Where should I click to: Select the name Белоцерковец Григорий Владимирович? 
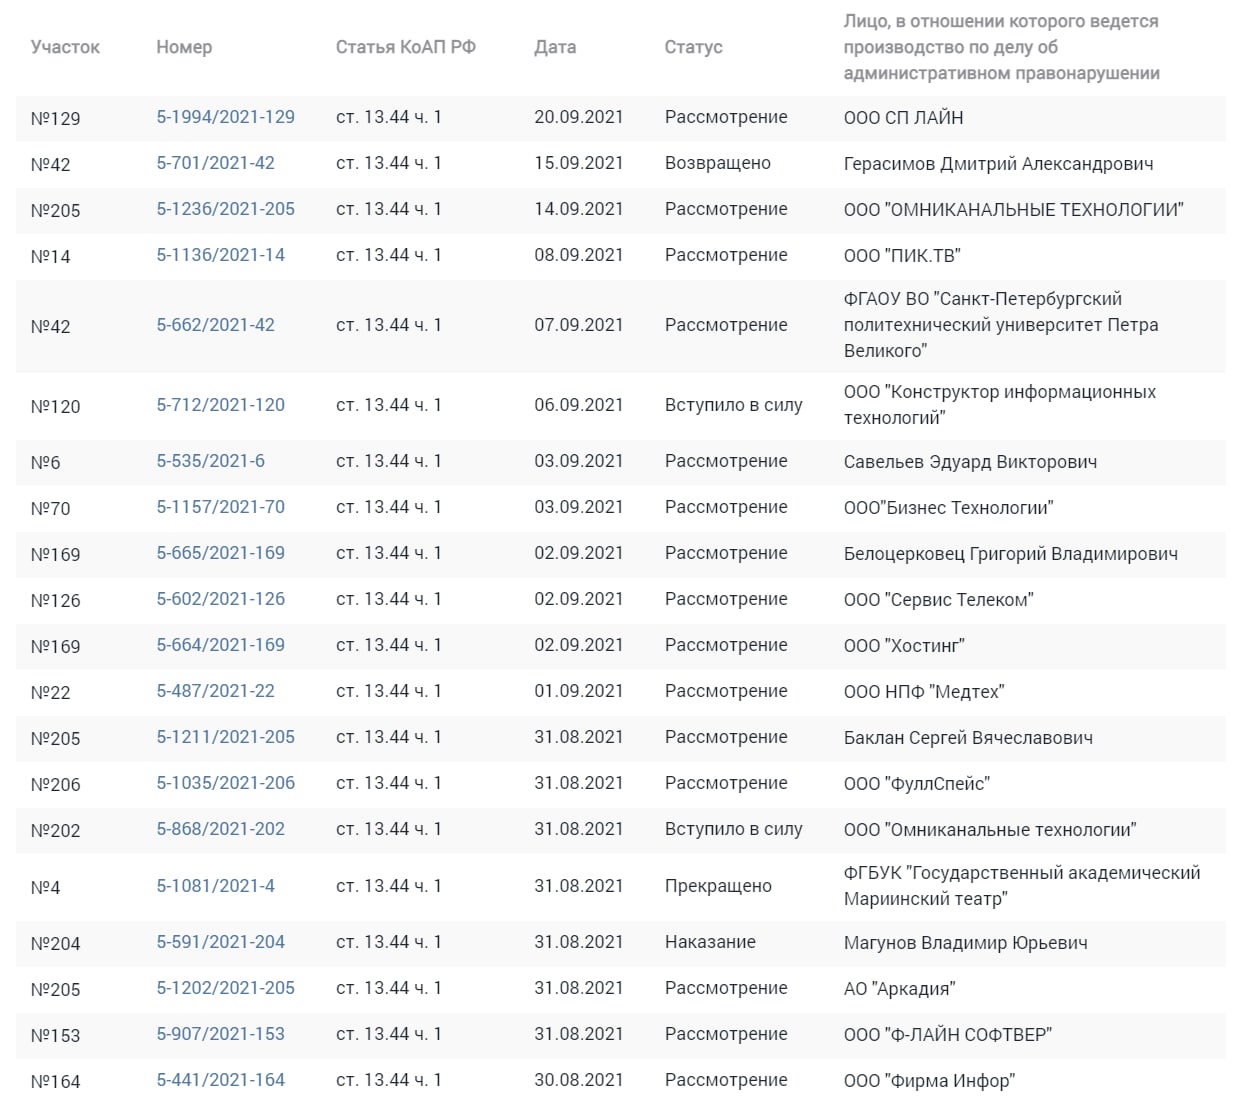point(1010,553)
